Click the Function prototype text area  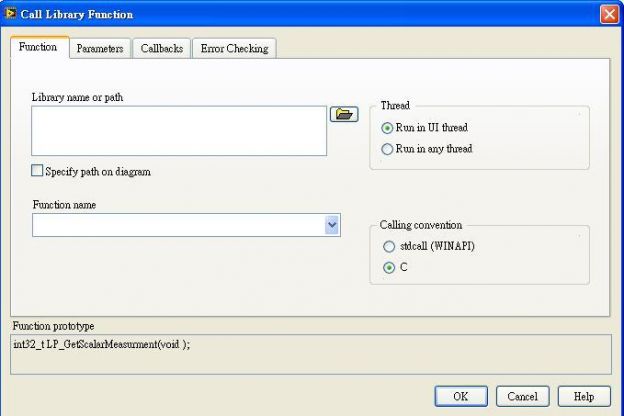[x=311, y=354]
